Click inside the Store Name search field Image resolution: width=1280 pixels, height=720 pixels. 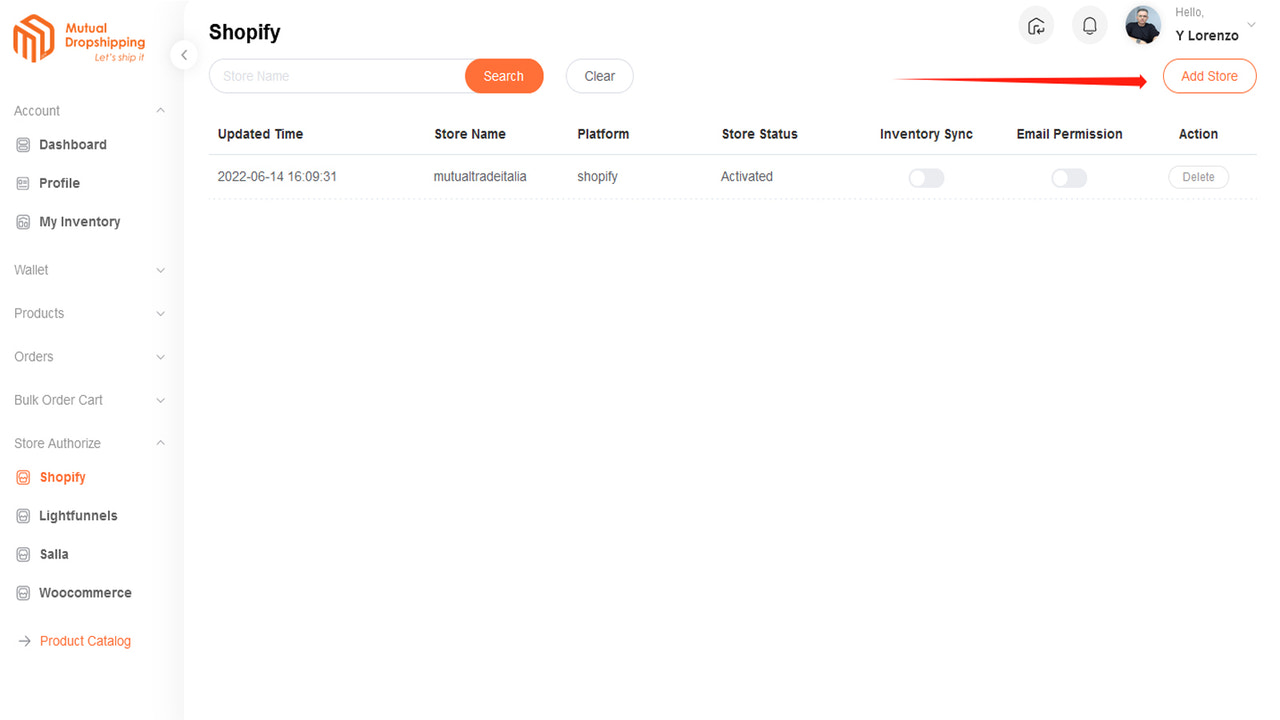(330, 75)
